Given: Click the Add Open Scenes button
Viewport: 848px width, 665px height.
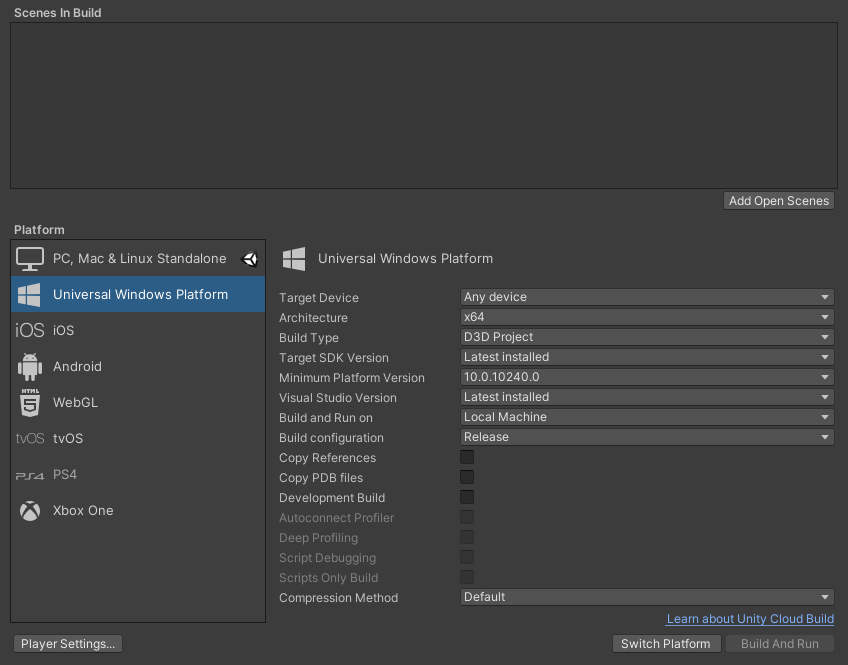Looking at the screenshot, I should click(778, 200).
